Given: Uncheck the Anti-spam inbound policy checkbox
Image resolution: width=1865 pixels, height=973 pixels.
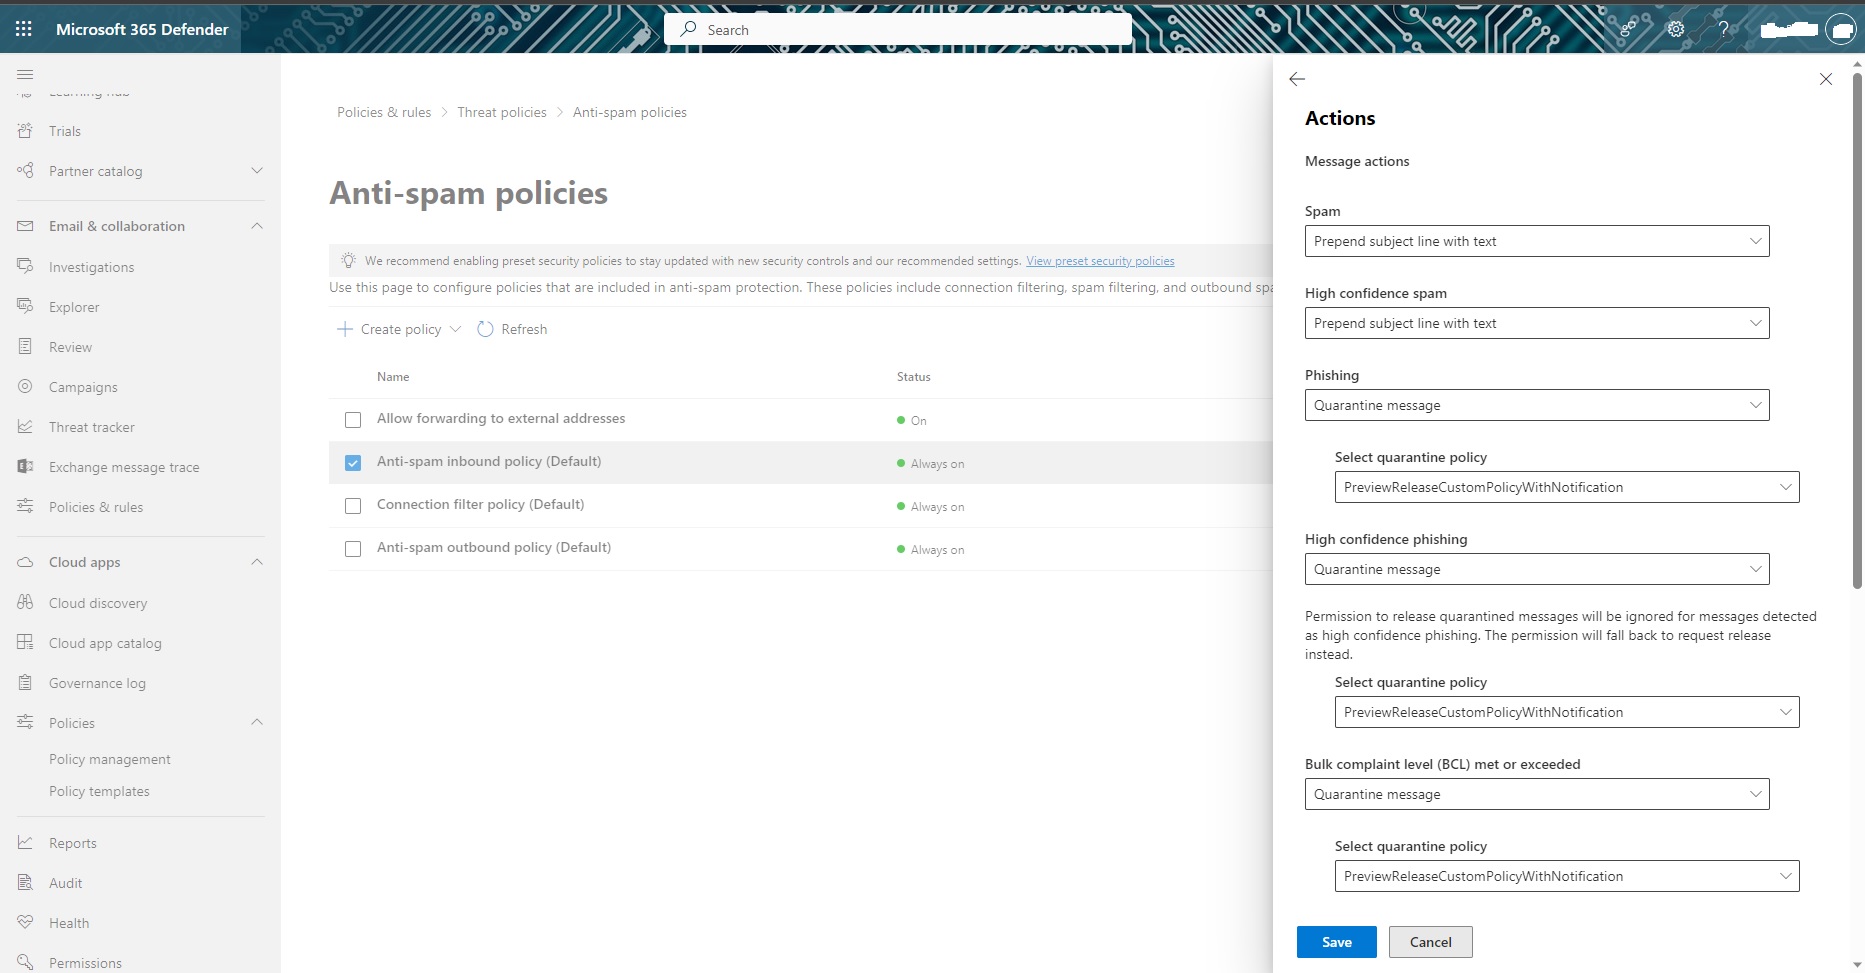Looking at the screenshot, I should (x=353, y=463).
